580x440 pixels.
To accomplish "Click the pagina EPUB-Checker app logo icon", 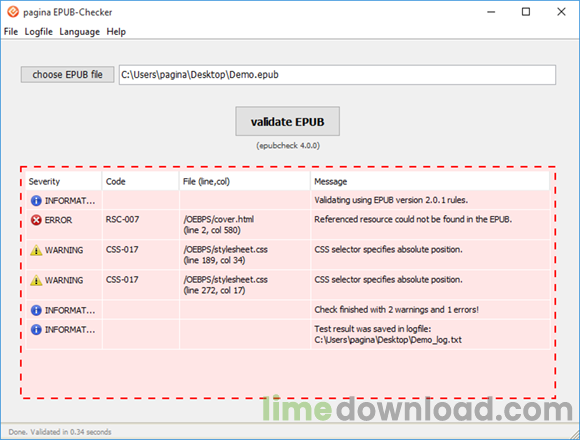I will [13, 12].
